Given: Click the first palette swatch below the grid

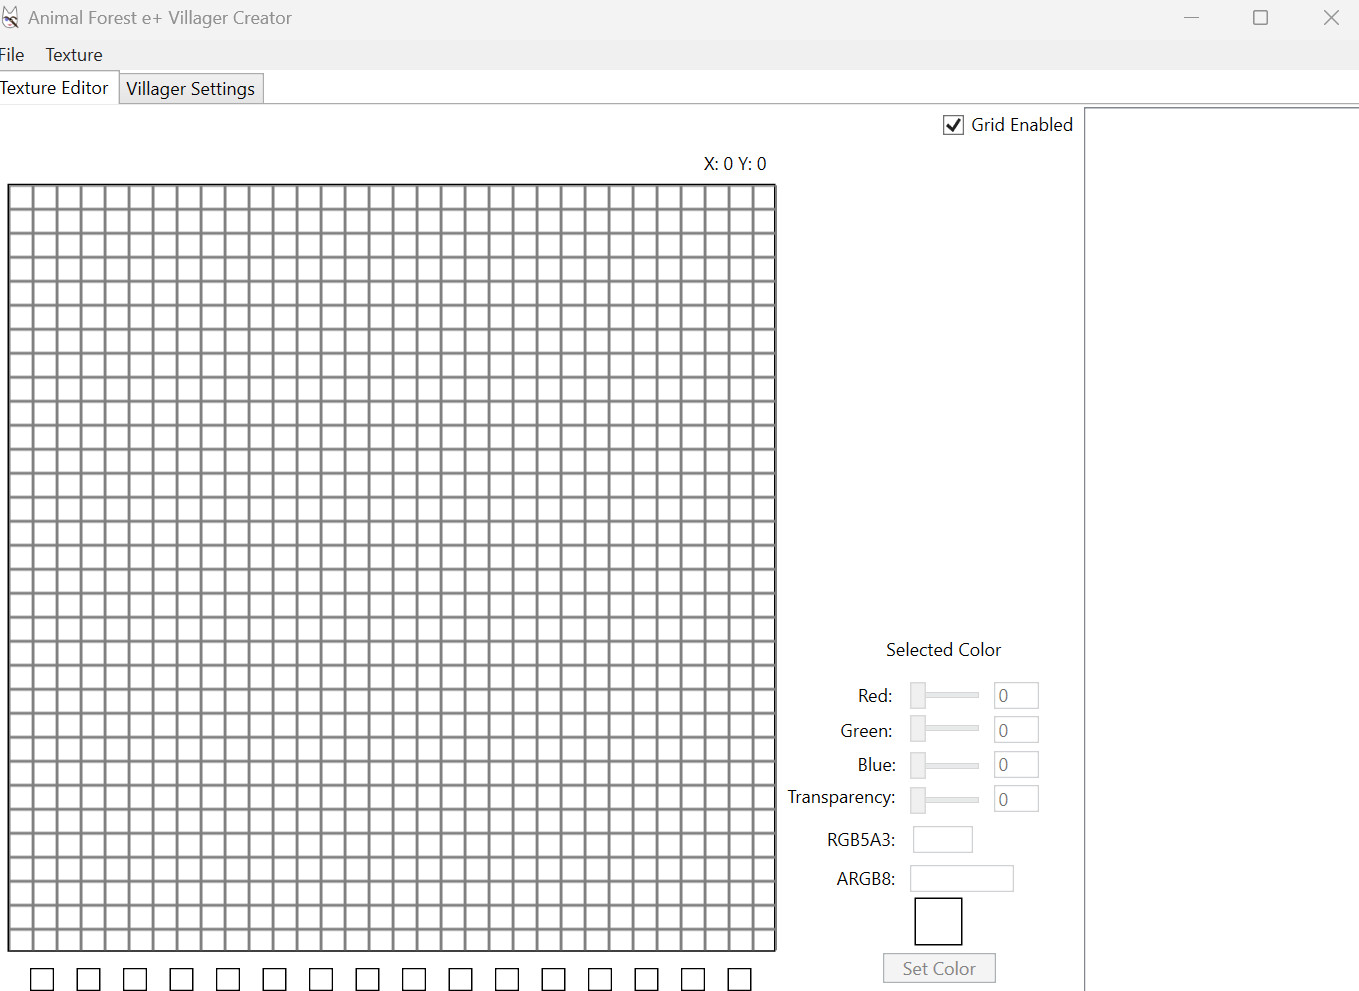Looking at the screenshot, I should tap(42, 979).
